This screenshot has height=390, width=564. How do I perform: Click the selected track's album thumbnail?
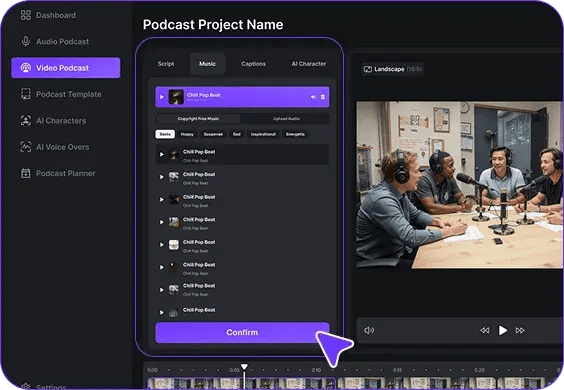[x=176, y=97]
